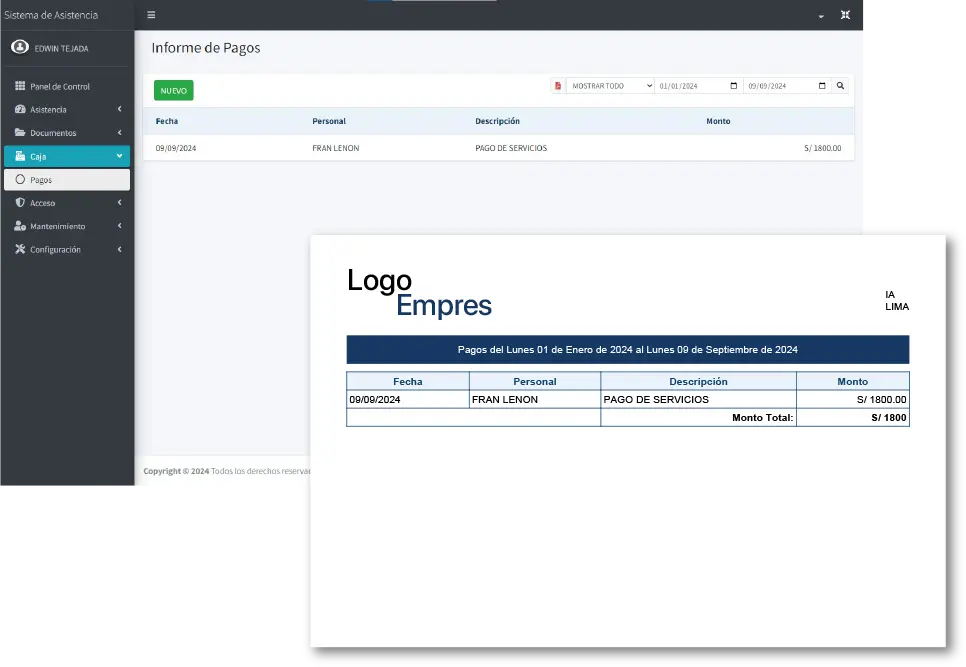Image resolution: width=966 pixels, height=667 pixels.
Task: Open the MOSTRAR TODO dropdown
Action: coord(610,86)
